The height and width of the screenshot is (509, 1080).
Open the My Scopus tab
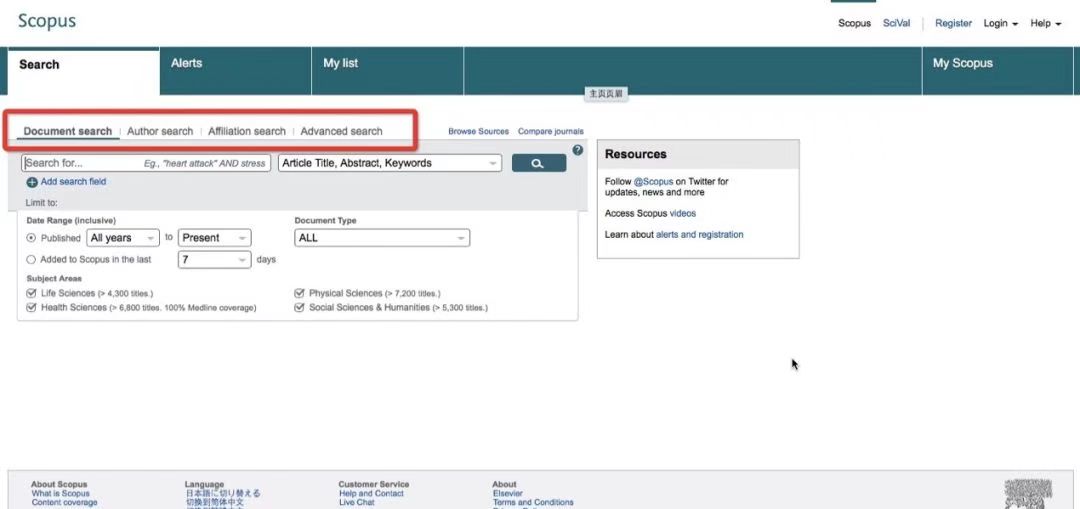click(x=997, y=71)
